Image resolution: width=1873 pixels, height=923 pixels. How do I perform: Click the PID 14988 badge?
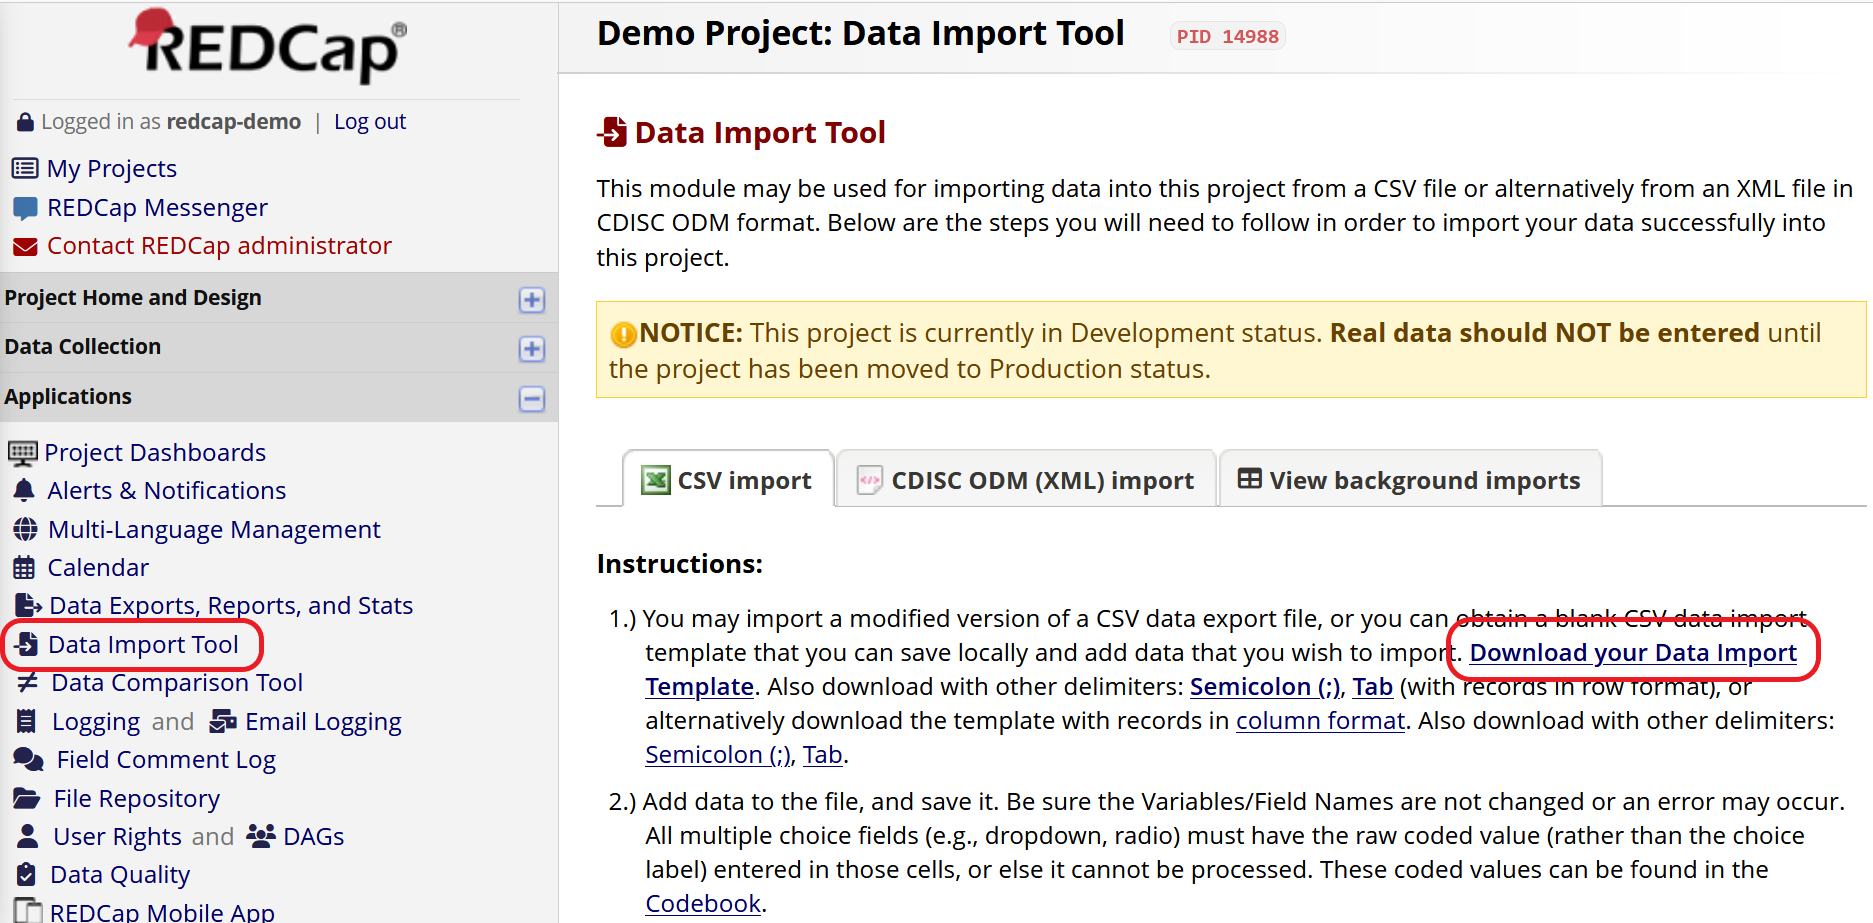[x=1227, y=36]
